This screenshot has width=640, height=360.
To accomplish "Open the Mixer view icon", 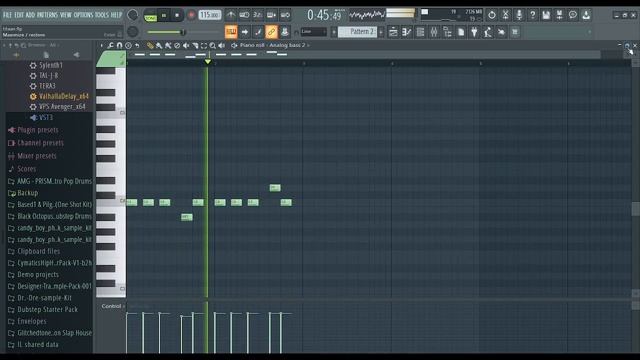I will pos(434,31).
